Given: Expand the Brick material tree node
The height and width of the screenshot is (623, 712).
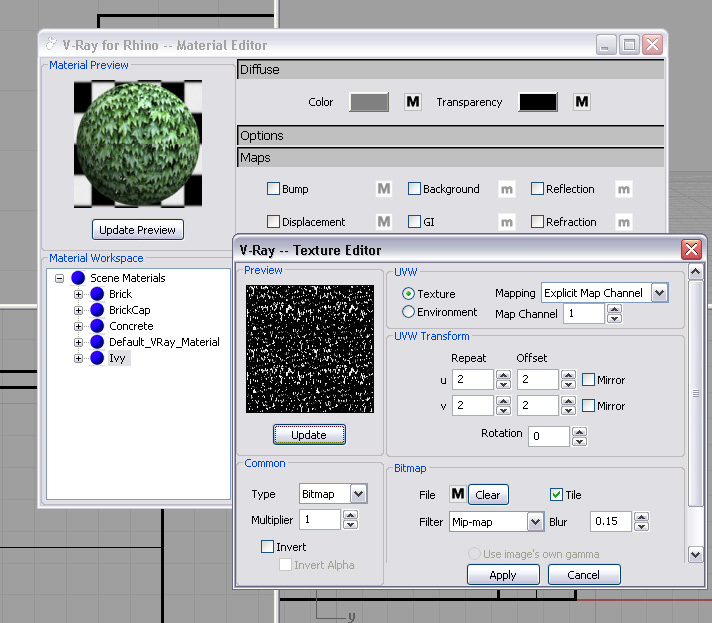Looking at the screenshot, I should pos(78,294).
